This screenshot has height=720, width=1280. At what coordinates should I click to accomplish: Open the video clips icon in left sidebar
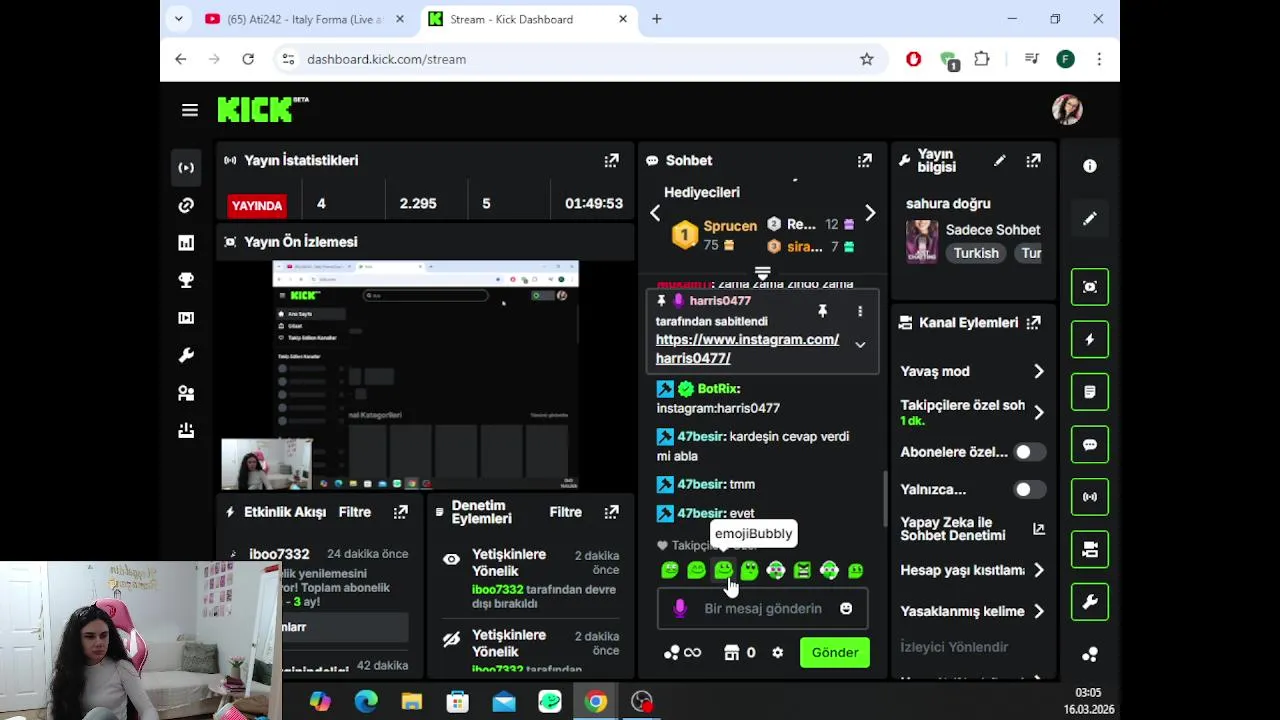pos(186,318)
